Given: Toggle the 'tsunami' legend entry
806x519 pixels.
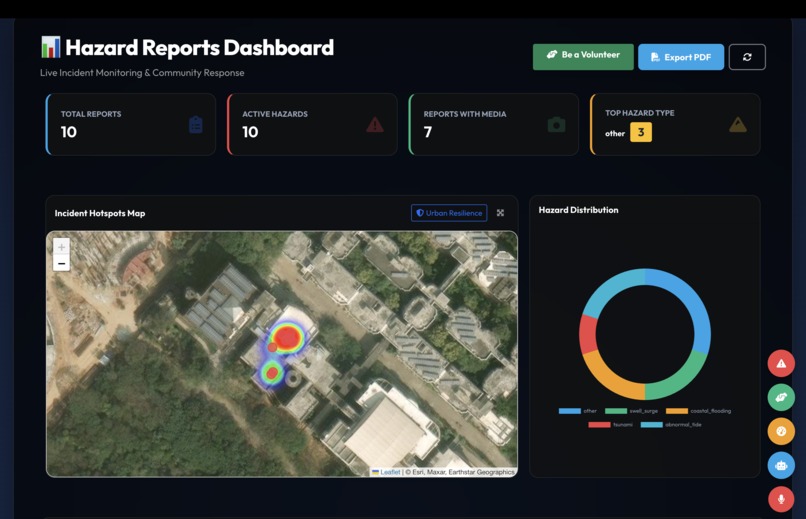Looking at the screenshot, I should [x=610, y=424].
